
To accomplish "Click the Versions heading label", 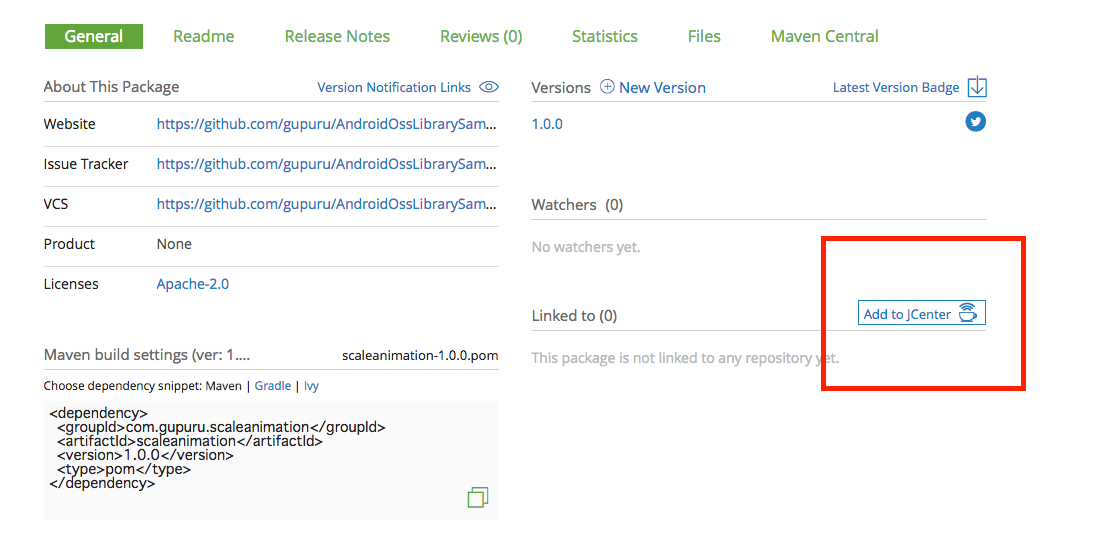I will coord(561,87).
